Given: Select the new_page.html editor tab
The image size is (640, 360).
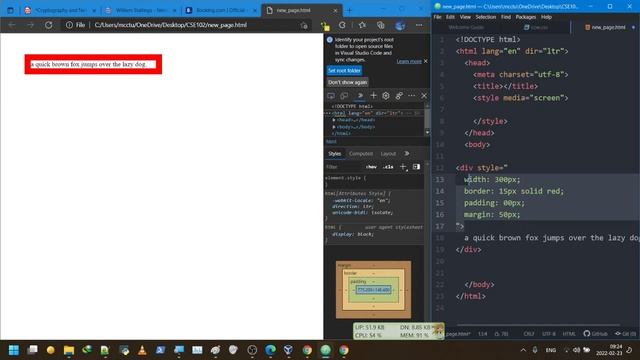Looking at the screenshot, I should (x=605, y=27).
